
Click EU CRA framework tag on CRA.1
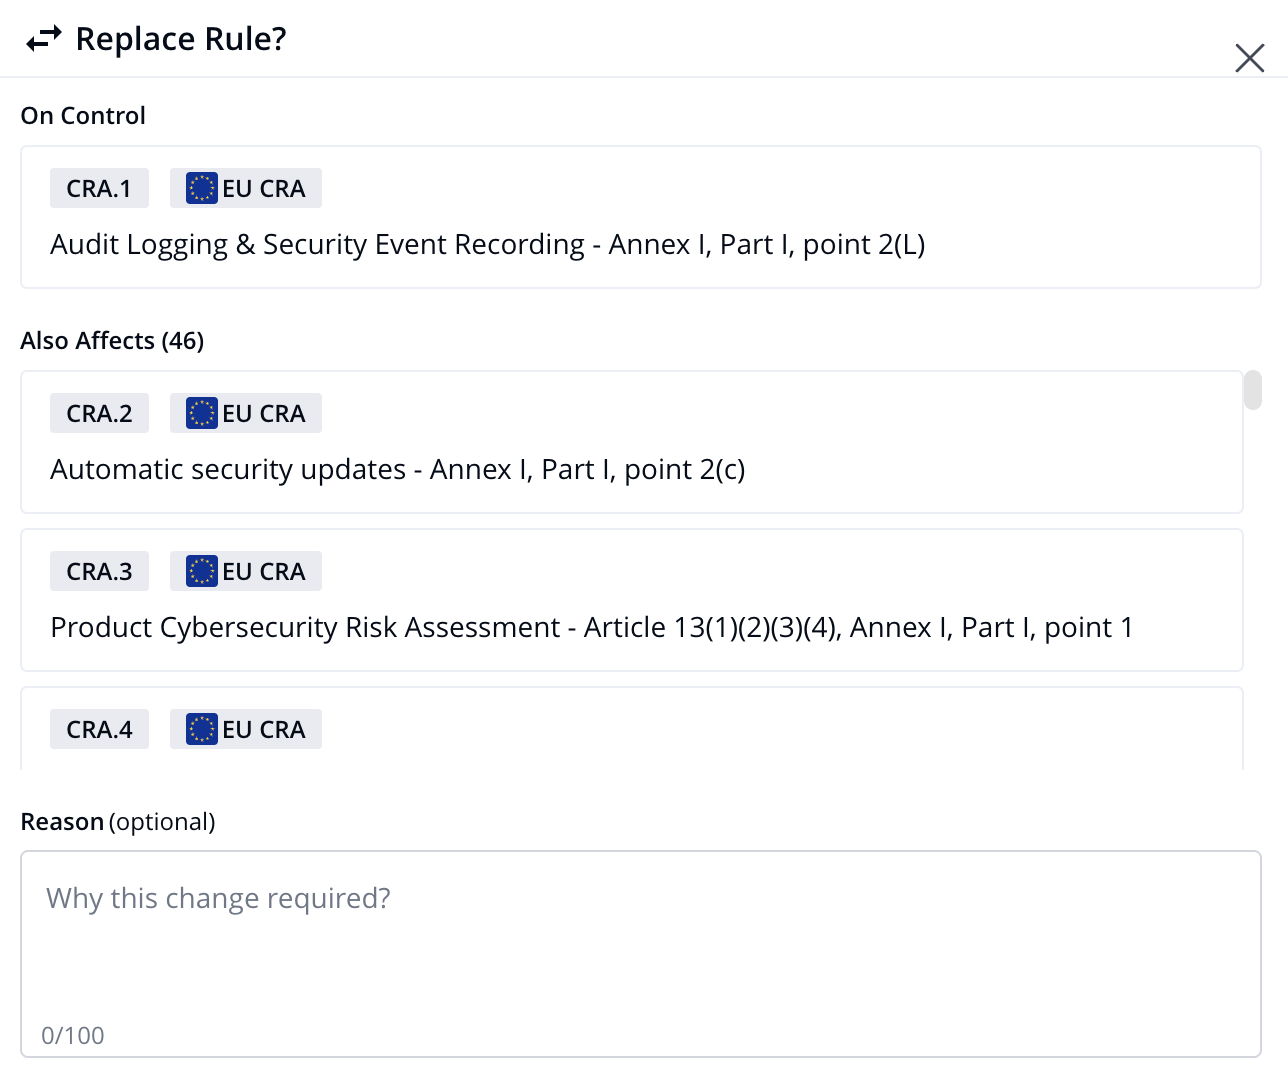(246, 188)
